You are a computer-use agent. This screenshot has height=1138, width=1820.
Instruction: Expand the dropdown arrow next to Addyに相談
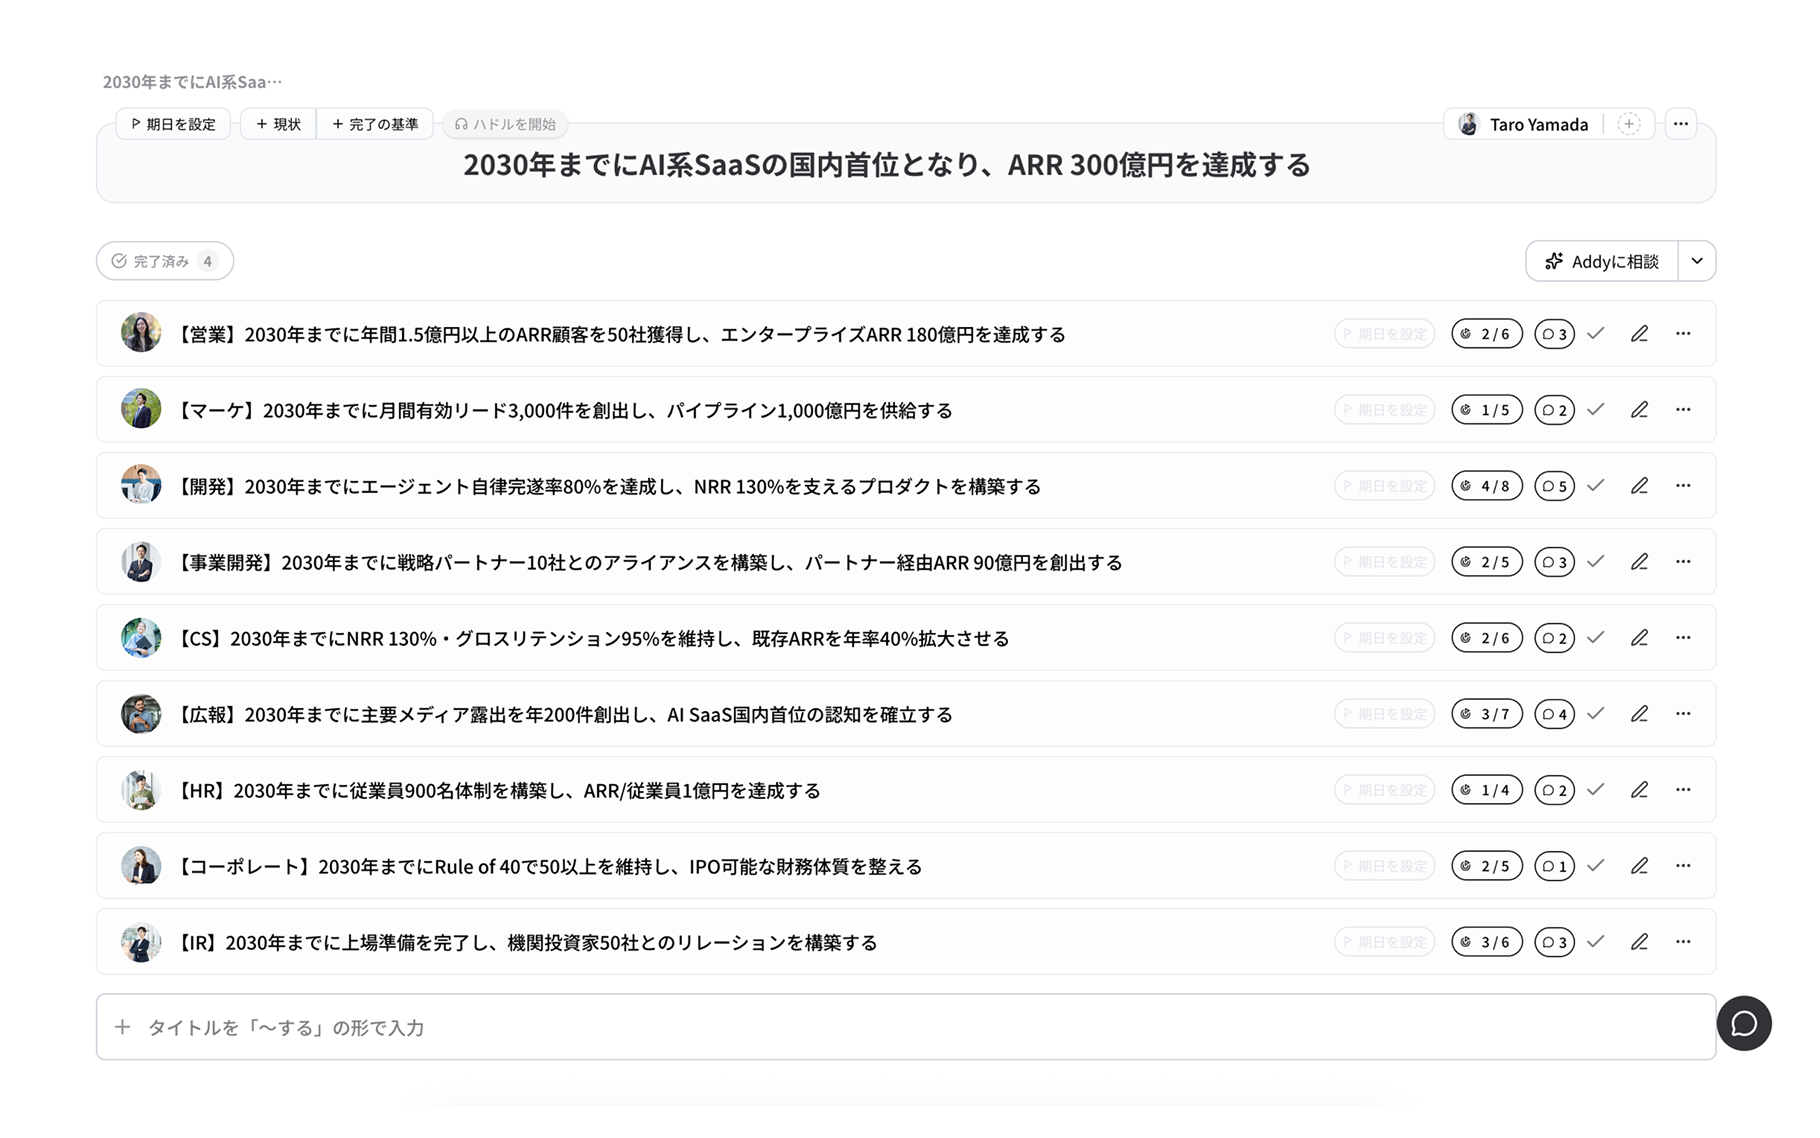1697,261
